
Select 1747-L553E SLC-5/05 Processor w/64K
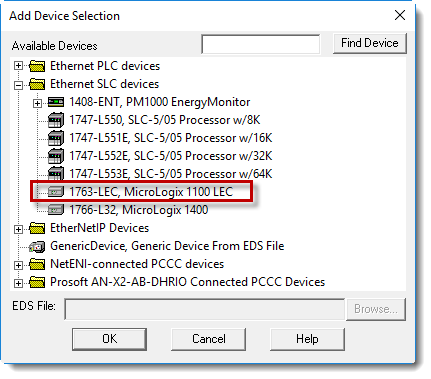coord(171,174)
